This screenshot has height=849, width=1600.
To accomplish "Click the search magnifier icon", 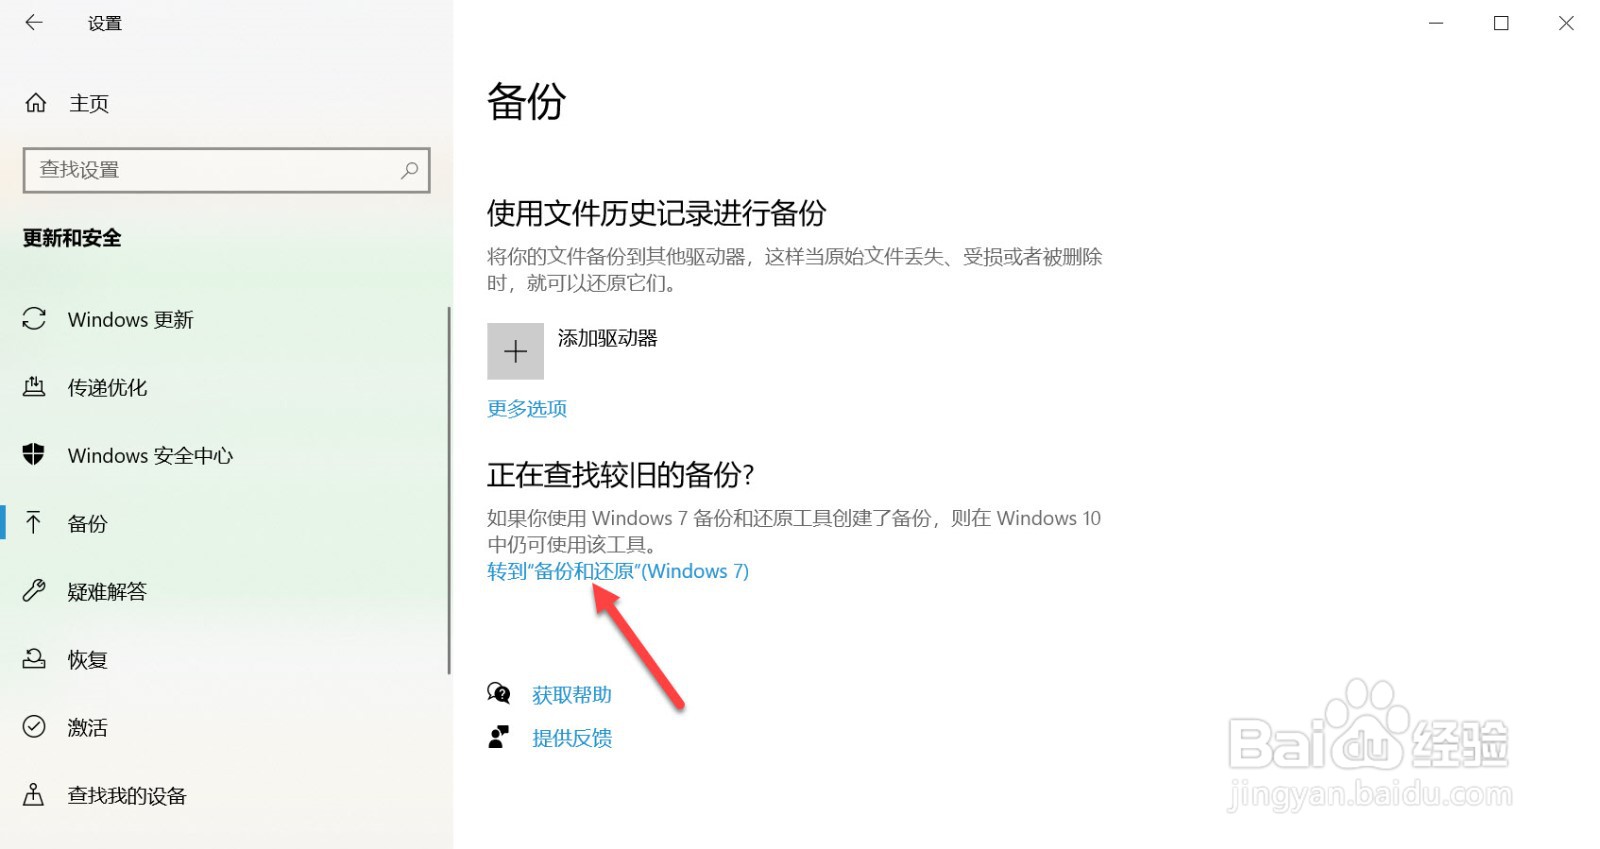I will [x=409, y=170].
